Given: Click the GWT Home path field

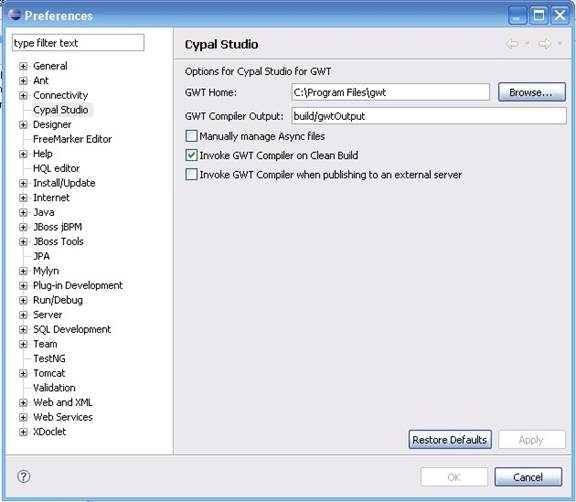Looking at the screenshot, I should tap(390, 92).
